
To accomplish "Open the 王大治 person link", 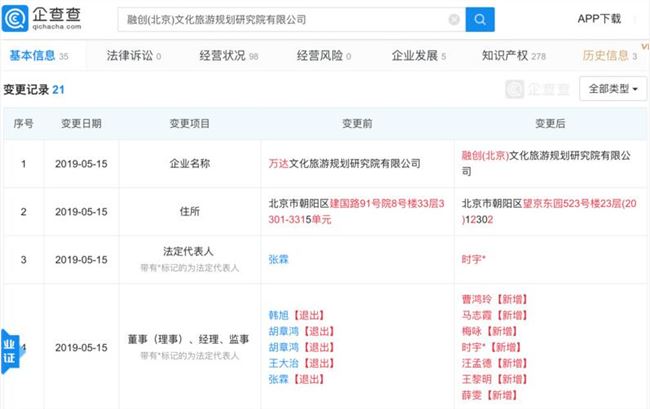I will [283, 363].
